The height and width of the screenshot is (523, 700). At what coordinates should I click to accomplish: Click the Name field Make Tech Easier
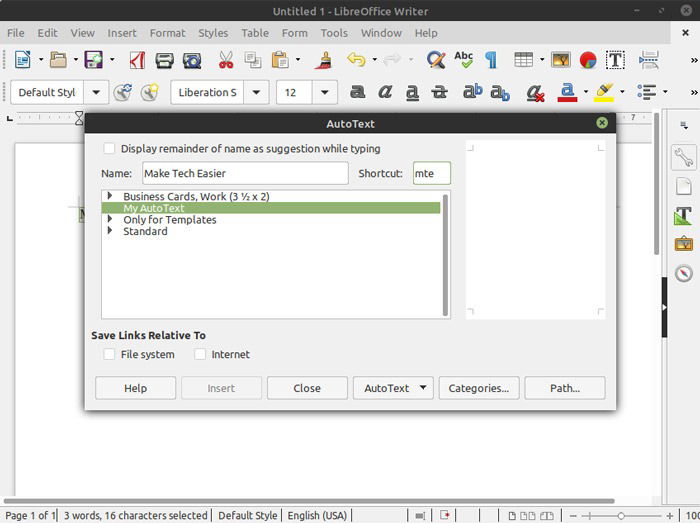pyautogui.click(x=245, y=173)
